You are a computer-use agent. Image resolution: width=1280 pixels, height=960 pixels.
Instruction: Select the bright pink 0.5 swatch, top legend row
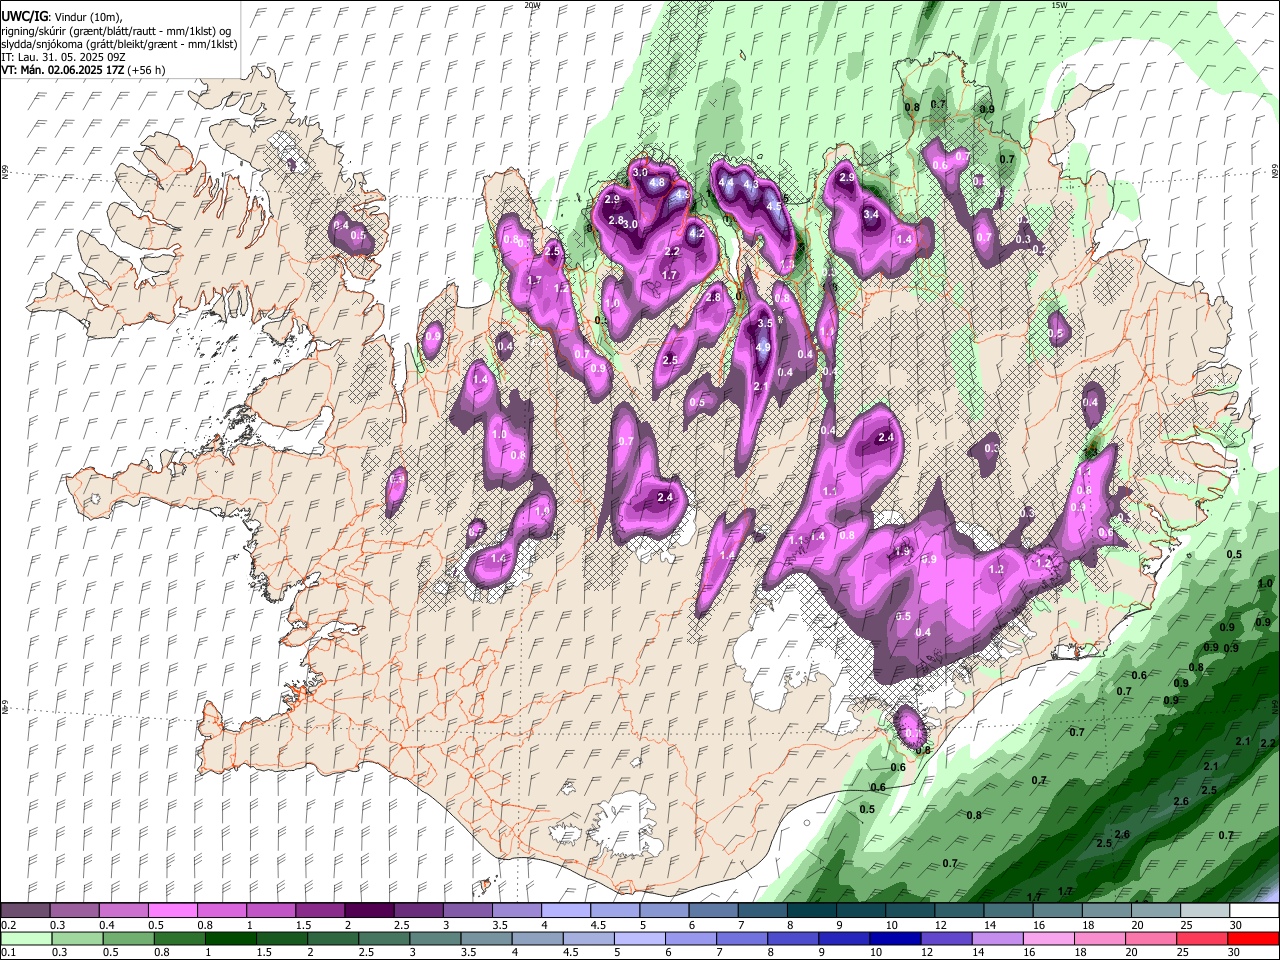point(172,911)
